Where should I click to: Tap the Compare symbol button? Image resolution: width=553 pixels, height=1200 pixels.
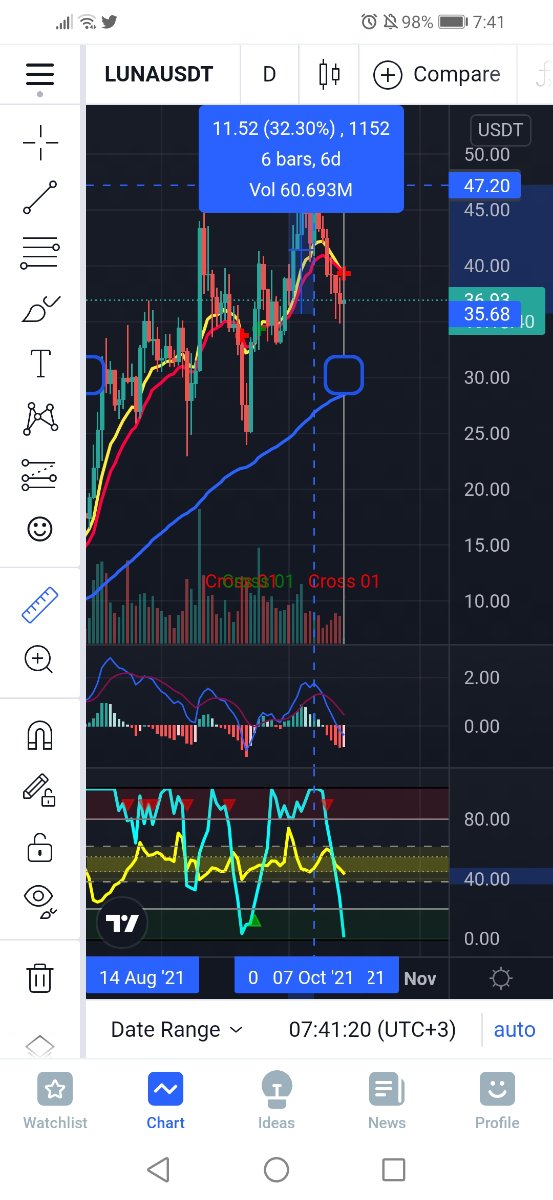[x=436, y=75]
